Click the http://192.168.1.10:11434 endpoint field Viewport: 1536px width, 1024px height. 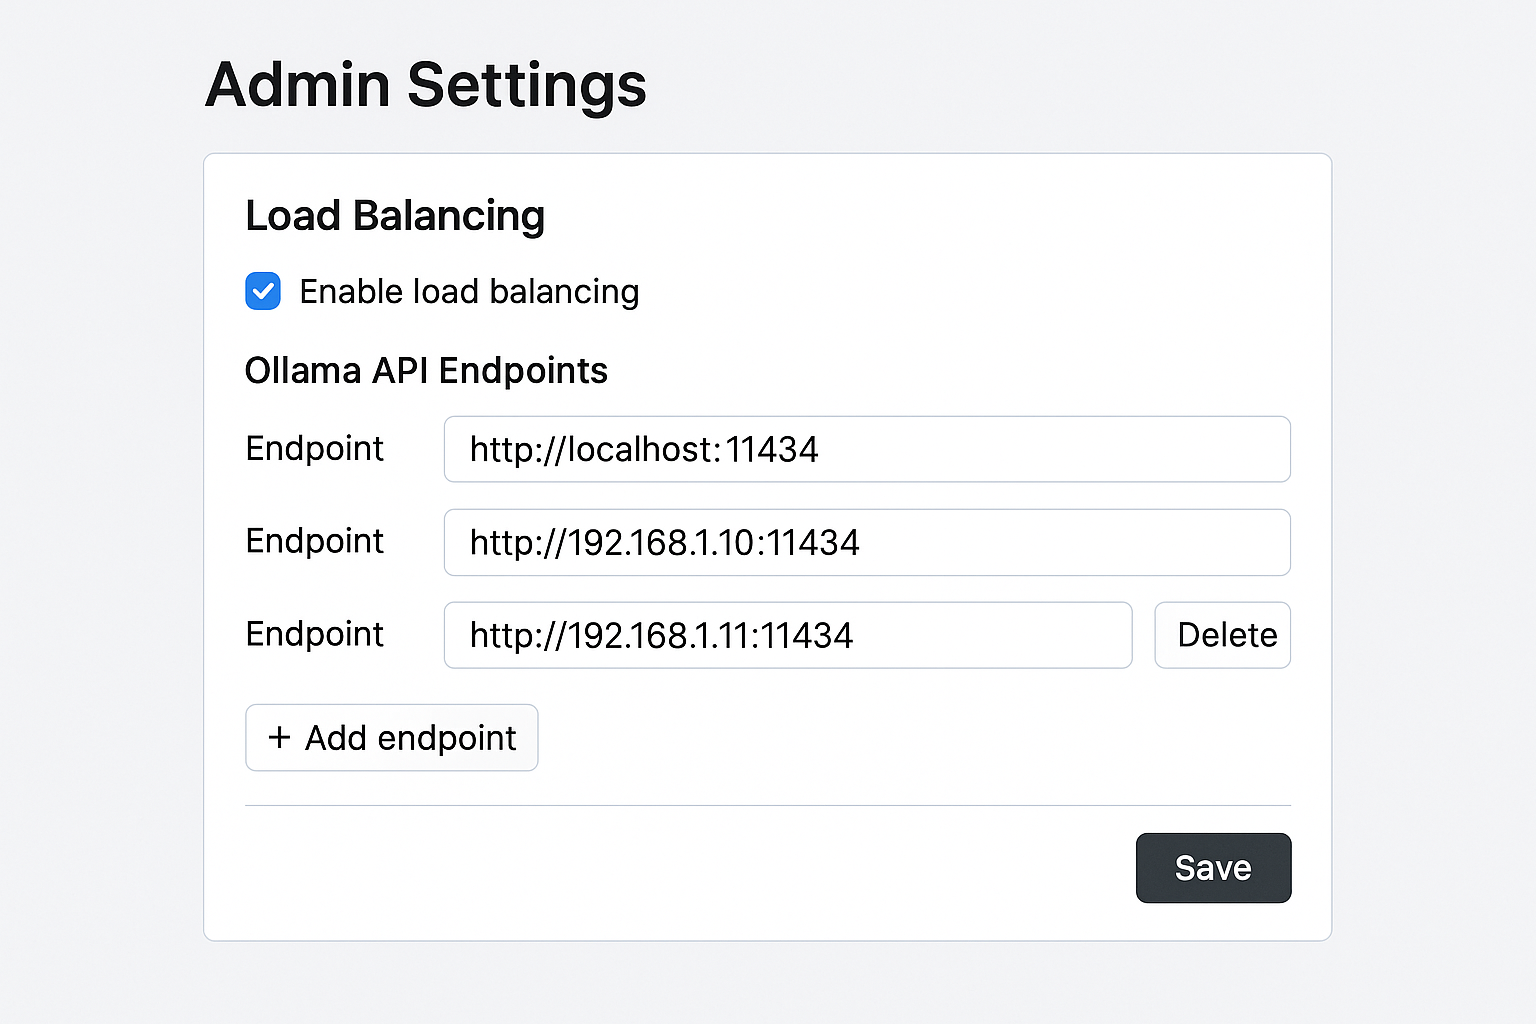[866, 543]
